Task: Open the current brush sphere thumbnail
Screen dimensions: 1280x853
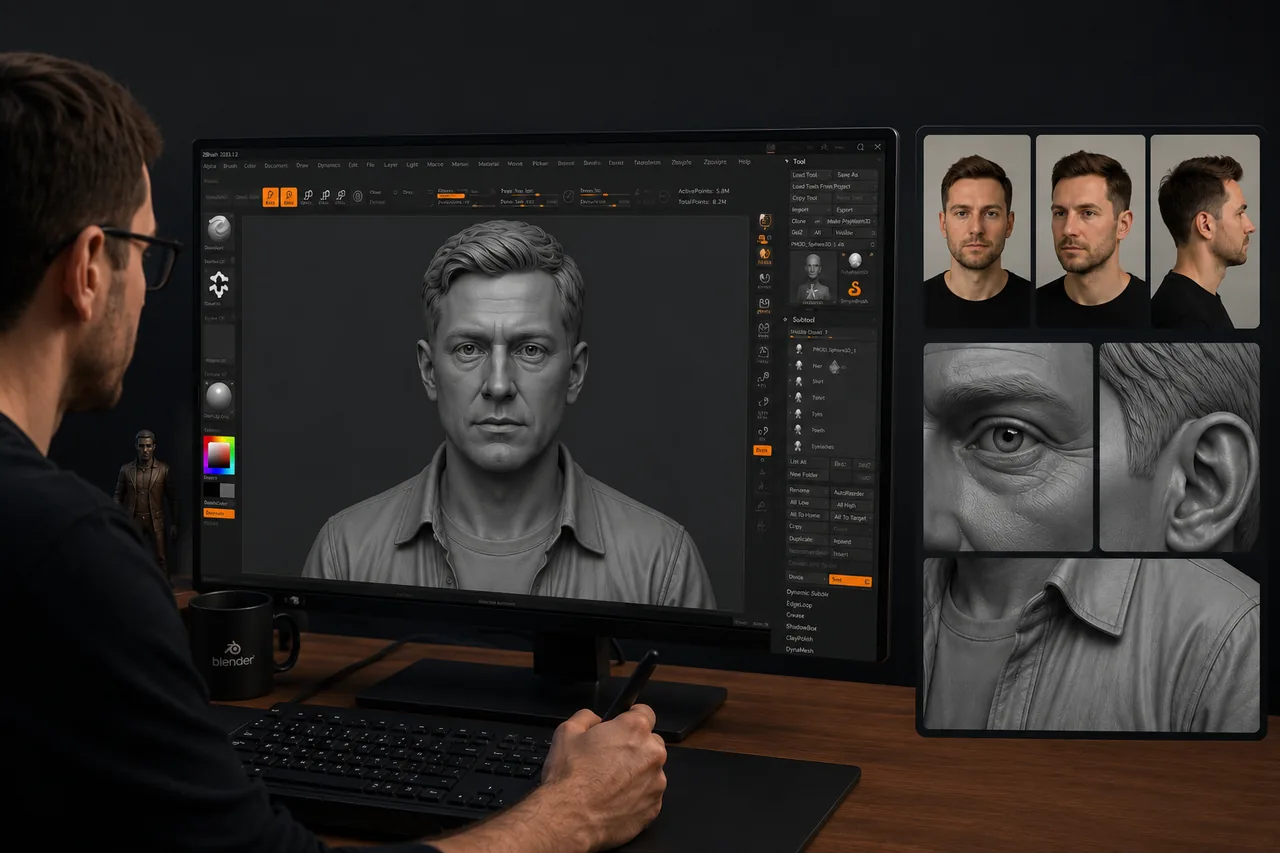Action: click(218, 230)
